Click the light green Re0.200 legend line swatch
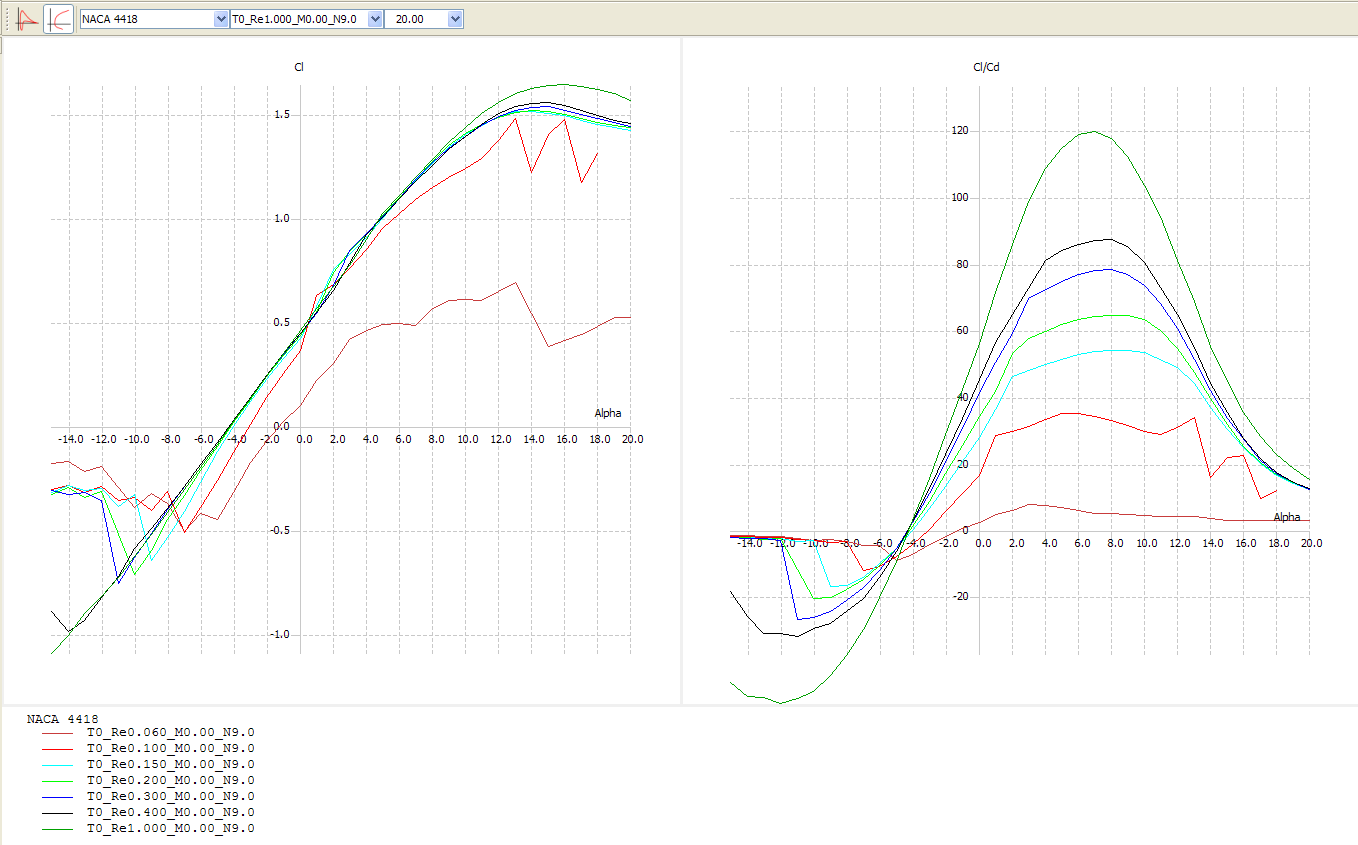The height and width of the screenshot is (845, 1358). 57,780
